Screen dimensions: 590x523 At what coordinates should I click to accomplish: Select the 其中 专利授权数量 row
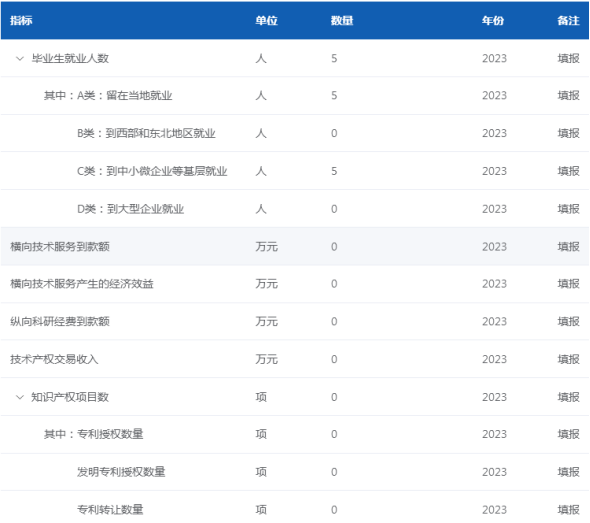point(295,434)
